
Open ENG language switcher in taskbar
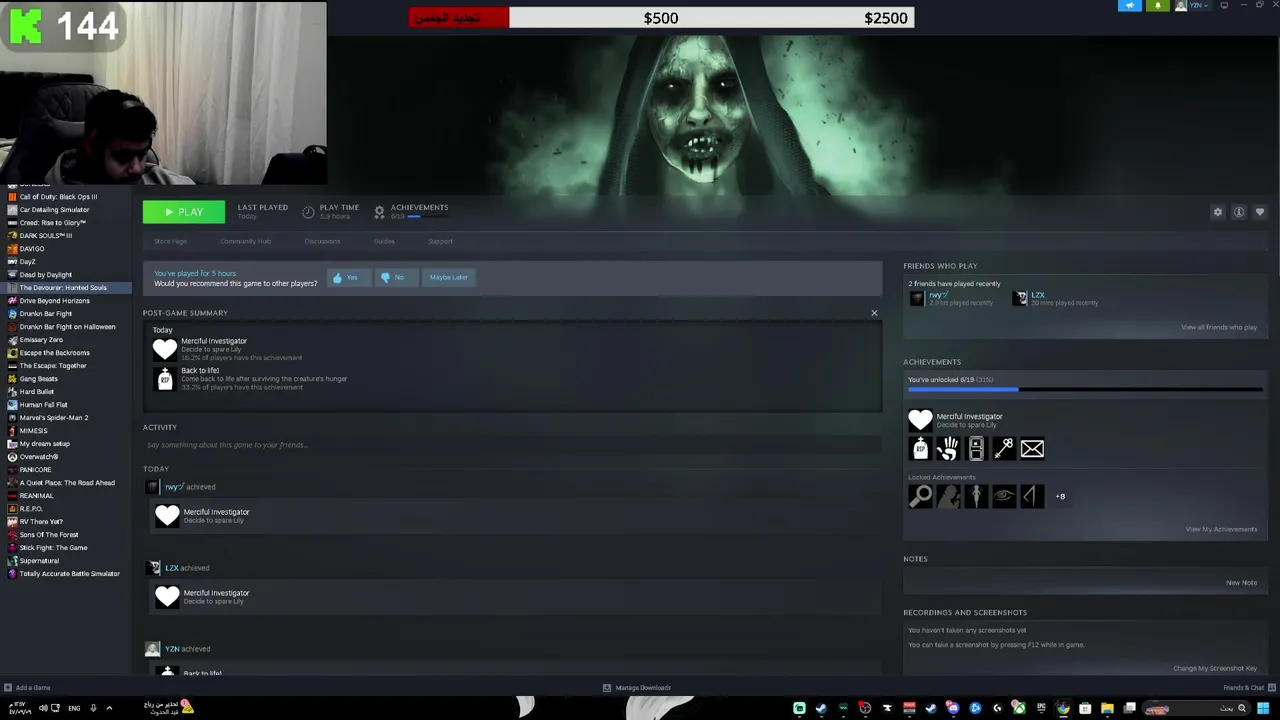(74, 708)
